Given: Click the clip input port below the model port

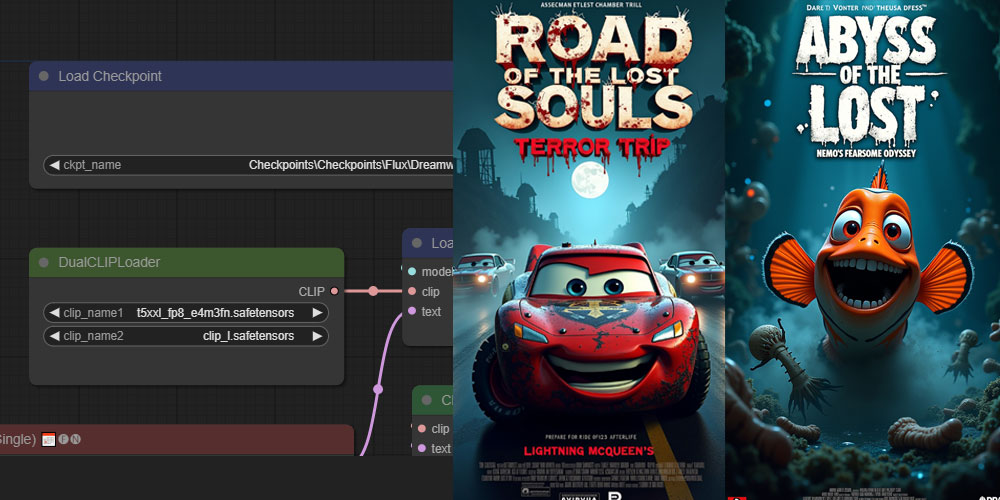Looking at the screenshot, I should click(x=411, y=291).
